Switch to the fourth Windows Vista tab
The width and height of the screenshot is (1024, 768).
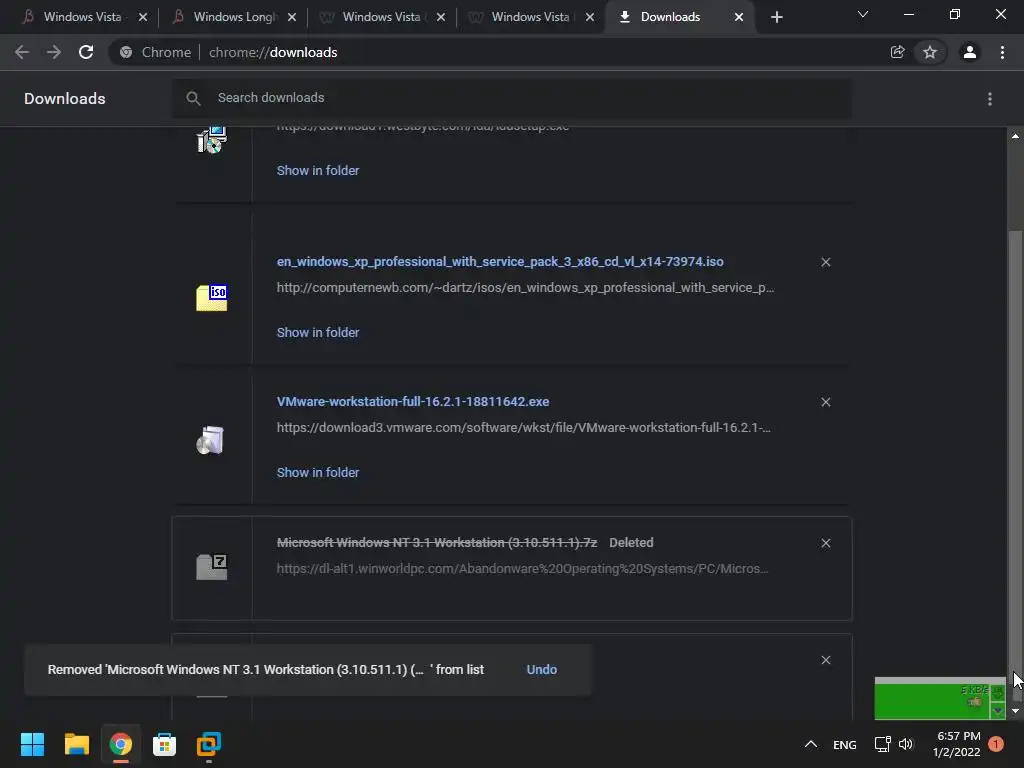pos(533,17)
